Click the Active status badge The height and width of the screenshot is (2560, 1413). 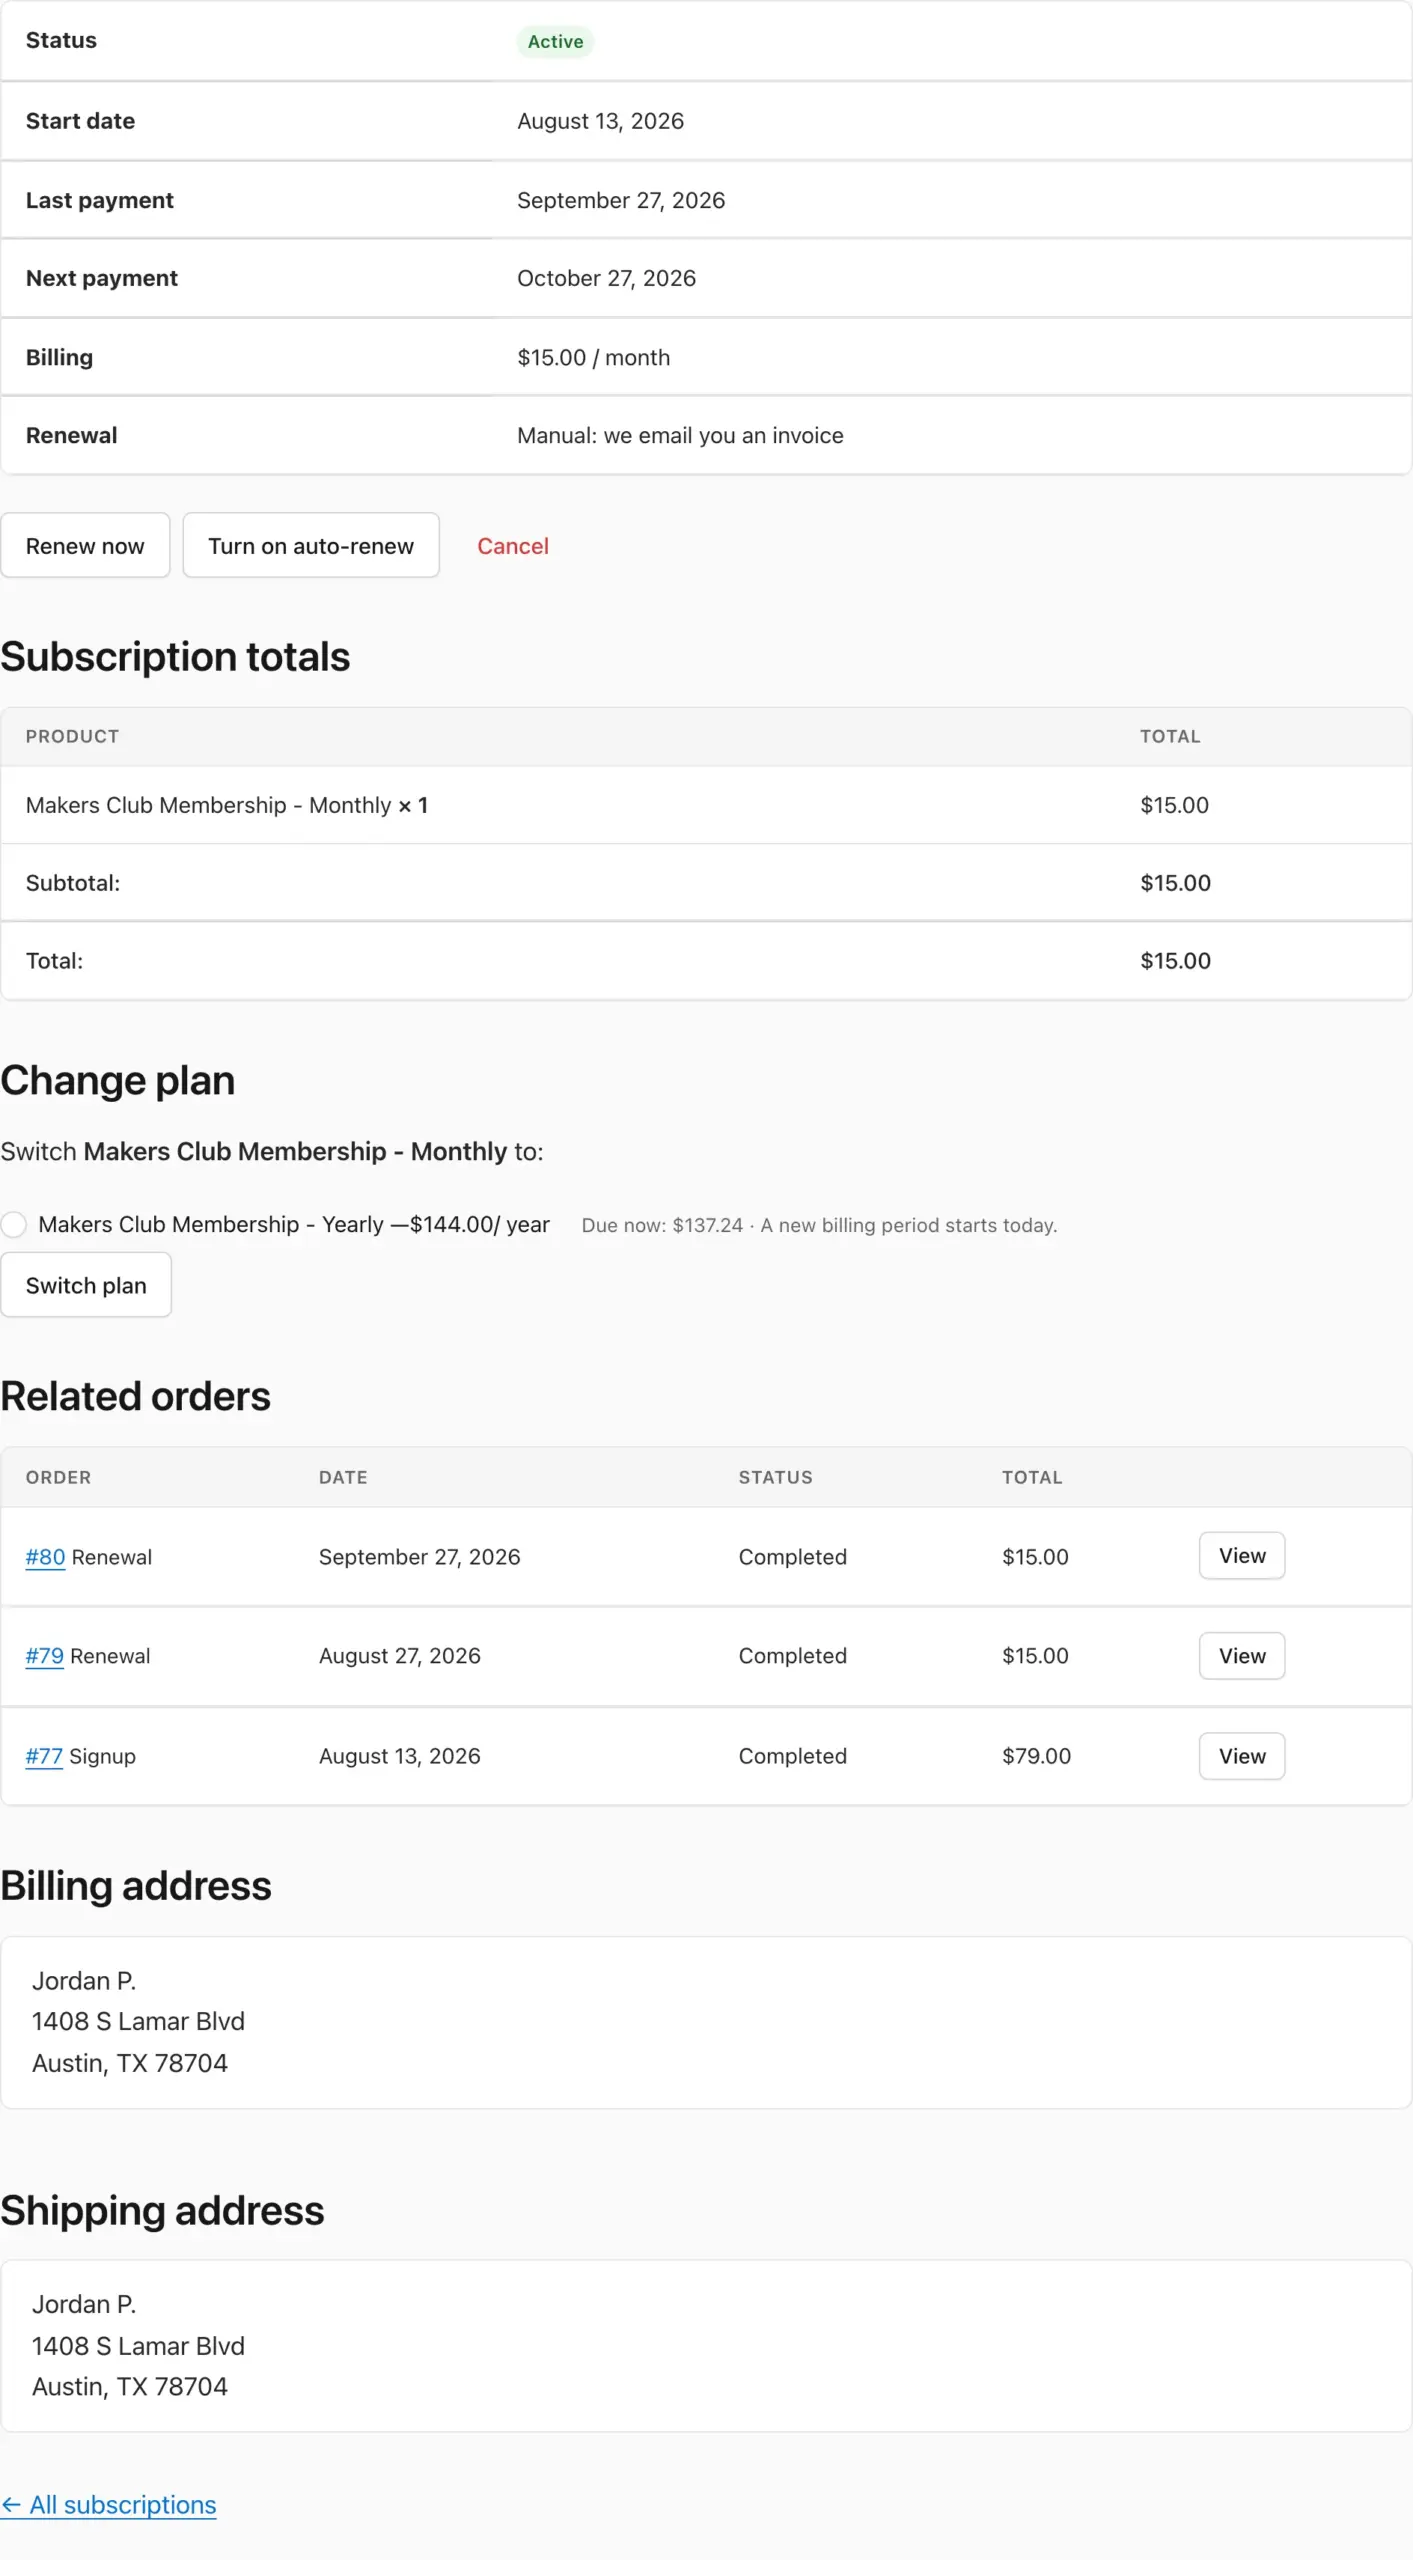pos(555,41)
